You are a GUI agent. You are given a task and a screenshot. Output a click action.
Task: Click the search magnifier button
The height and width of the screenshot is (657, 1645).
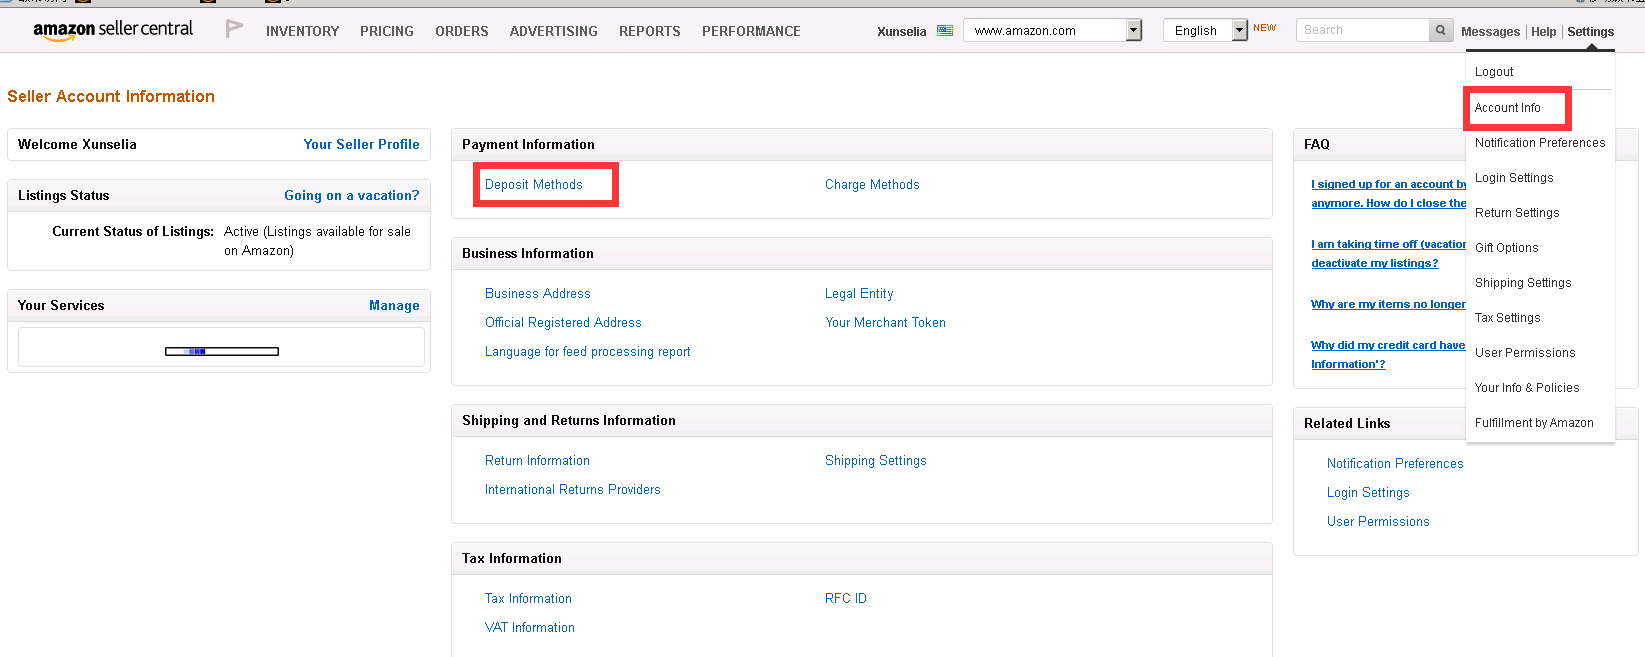1440,30
